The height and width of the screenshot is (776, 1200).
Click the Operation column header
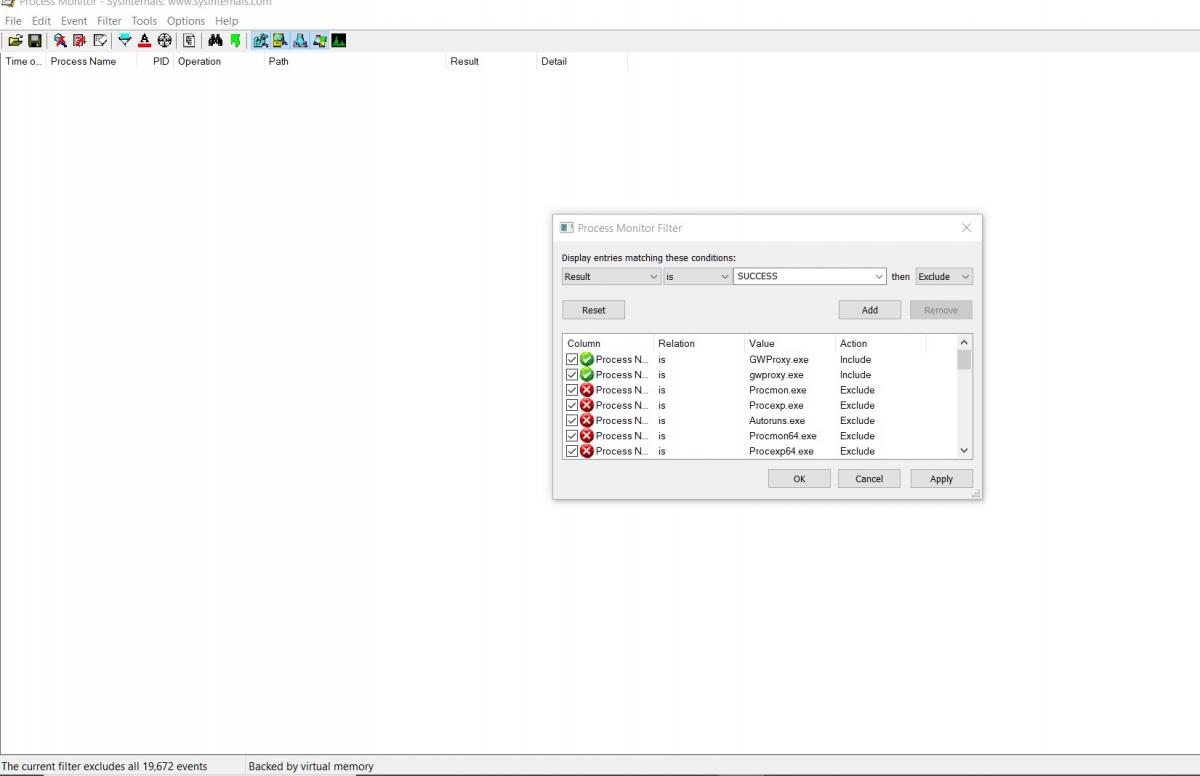[219, 62]
